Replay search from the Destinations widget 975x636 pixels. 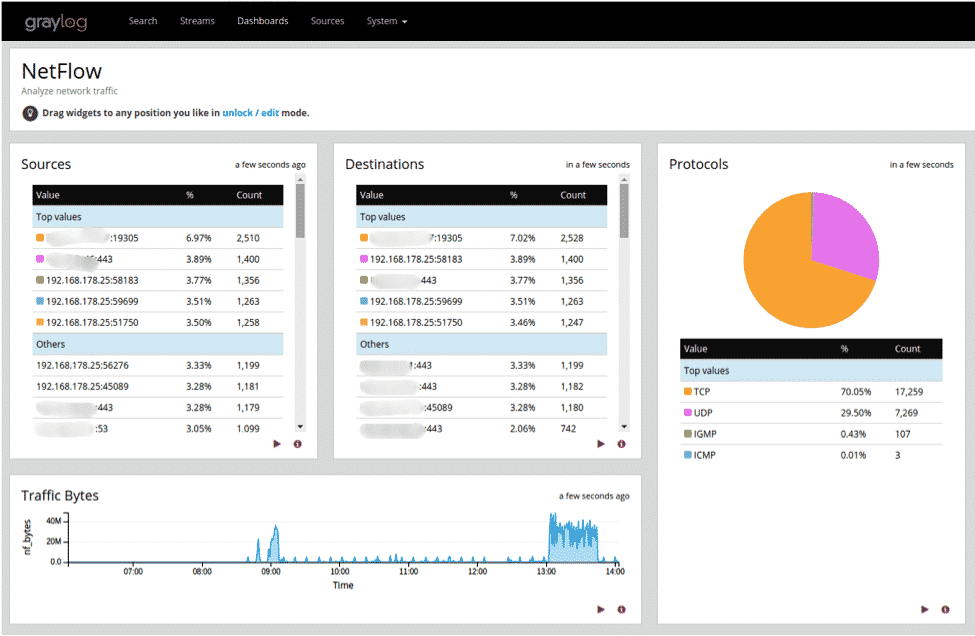coord(601,444)
